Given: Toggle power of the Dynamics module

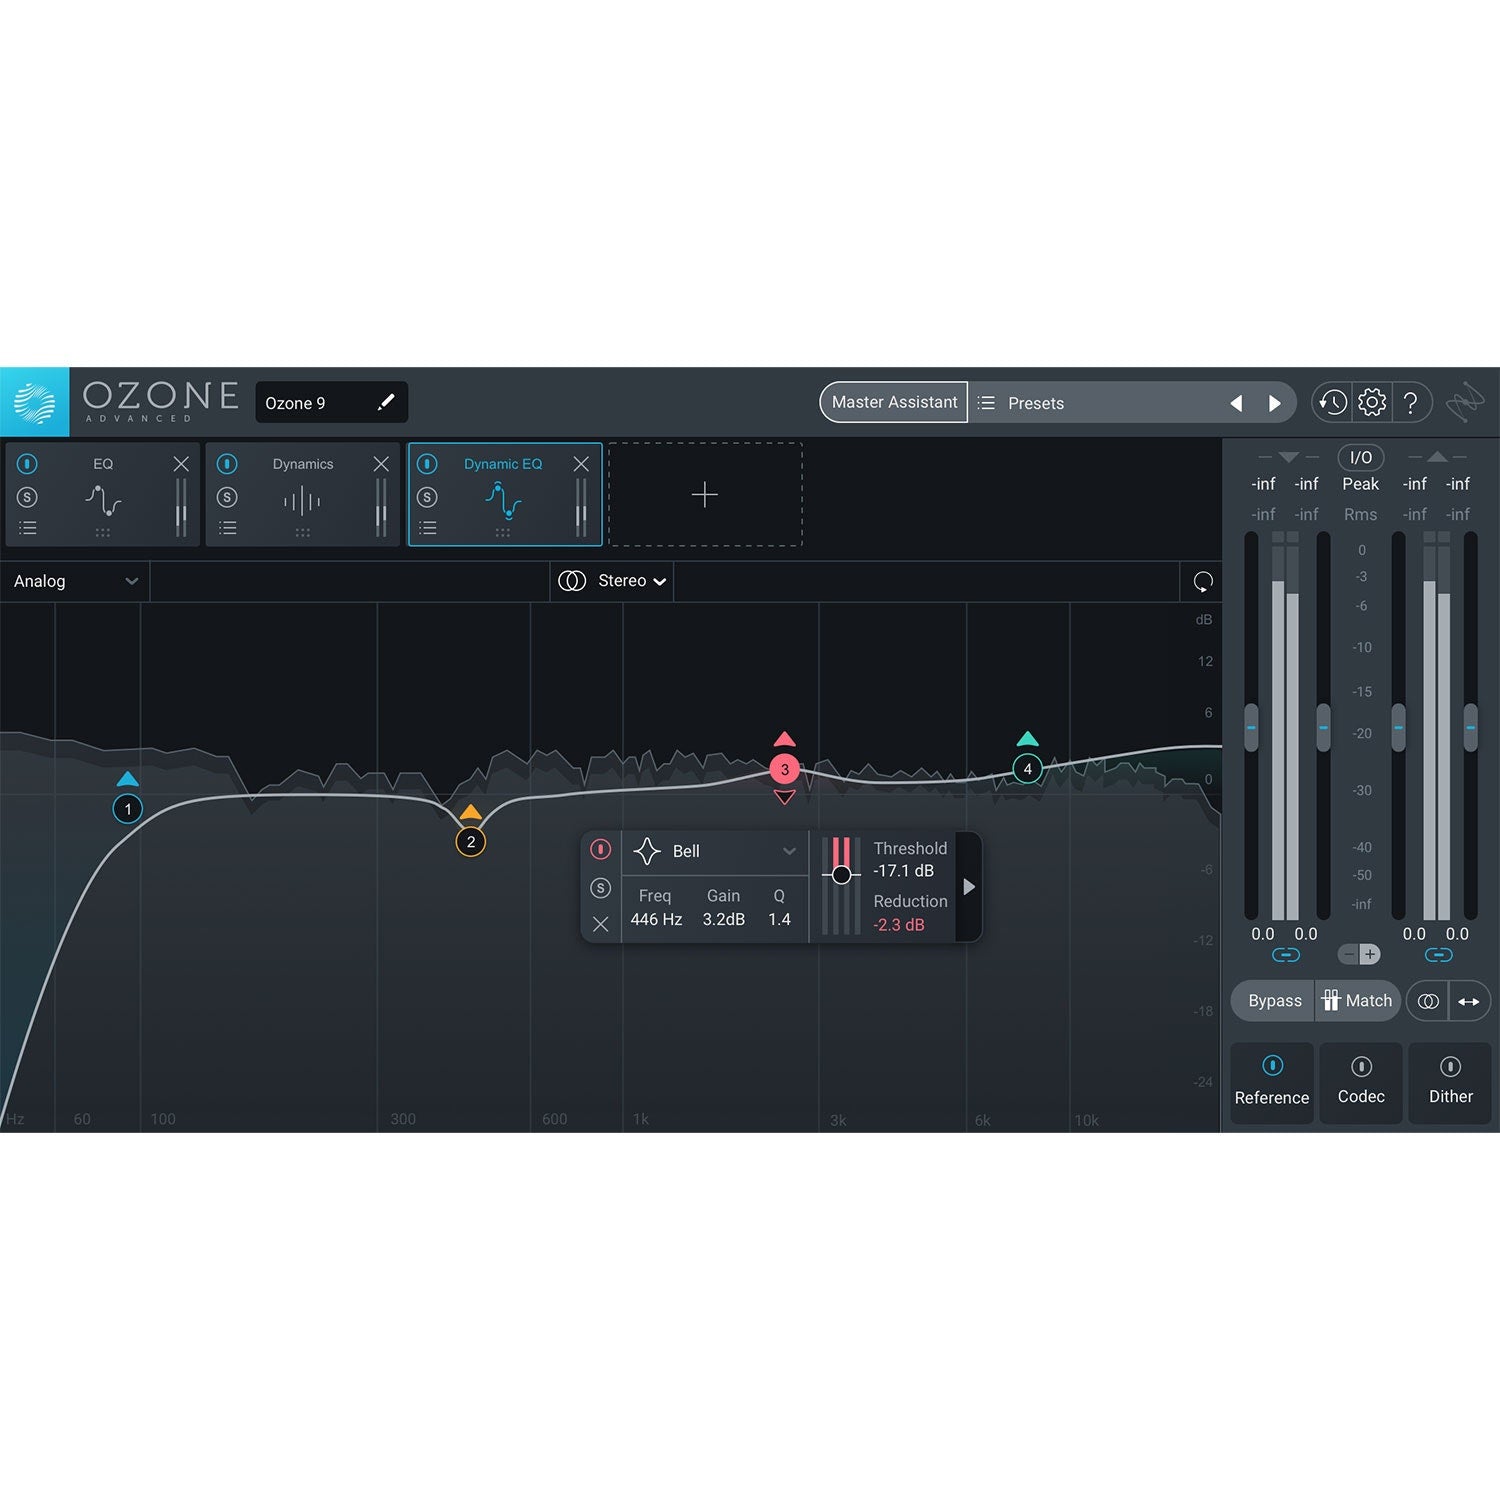Looking at the screenshot, I should coord(228,464).
